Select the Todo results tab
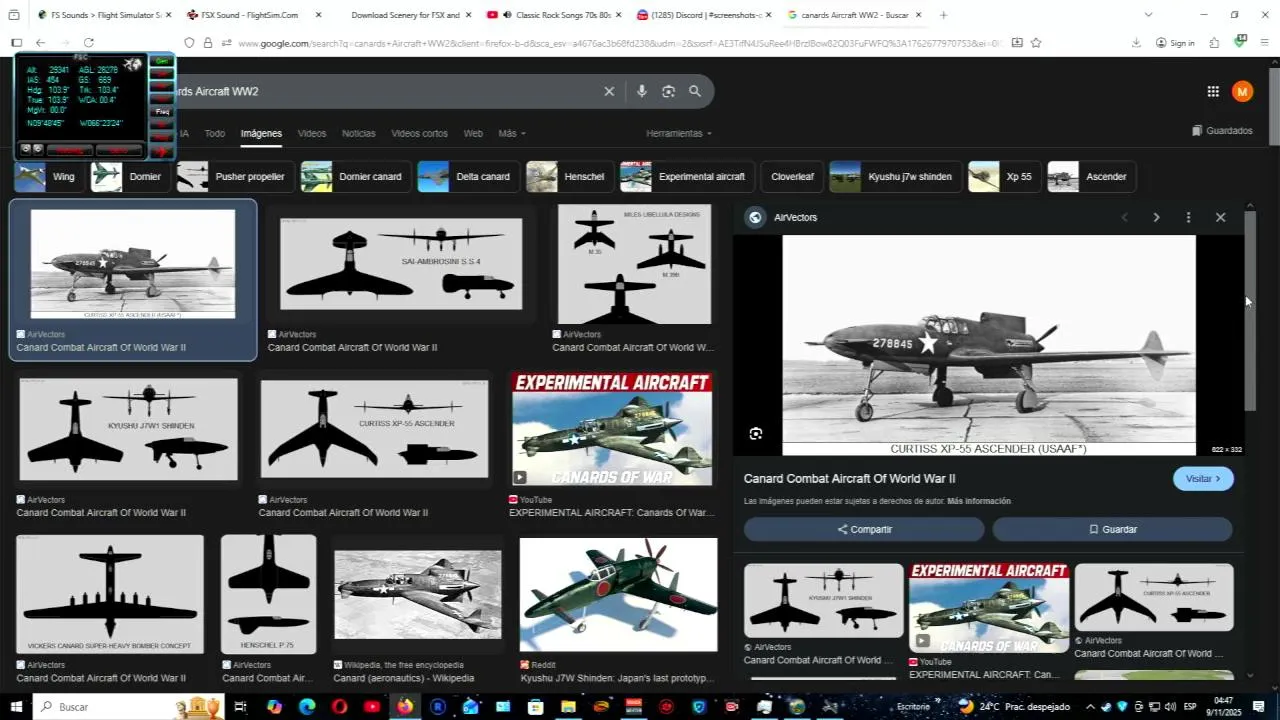 click(x=215, y=133)
